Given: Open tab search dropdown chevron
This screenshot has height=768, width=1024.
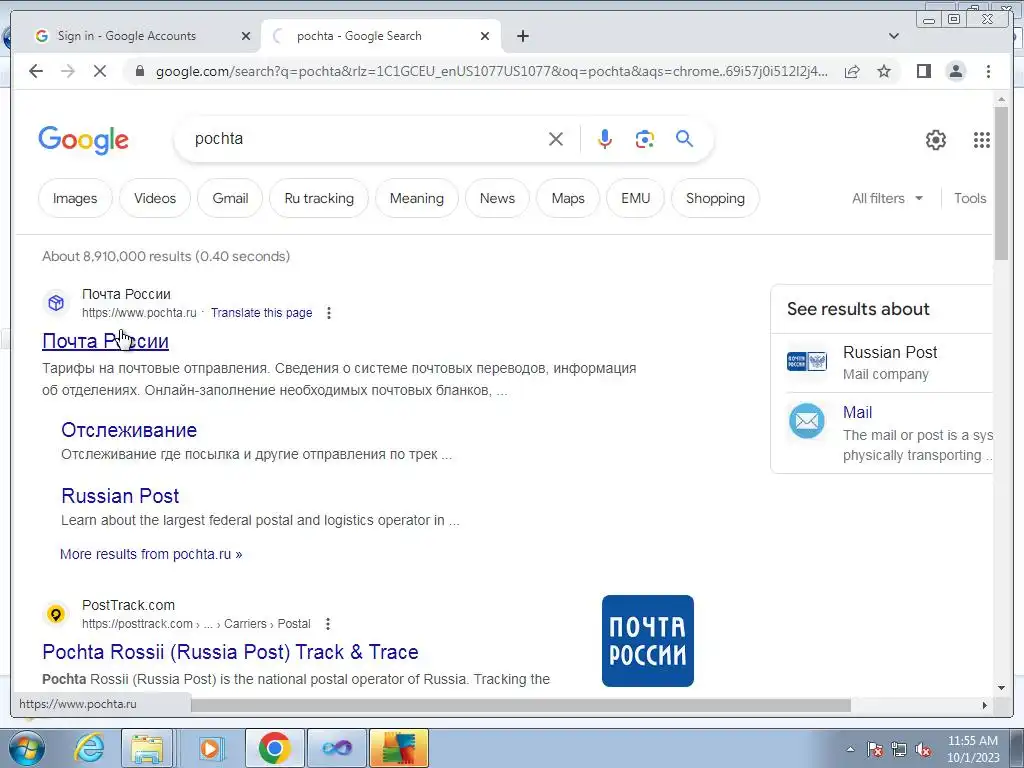Looking at the screenshot, I should coord(894,36).
